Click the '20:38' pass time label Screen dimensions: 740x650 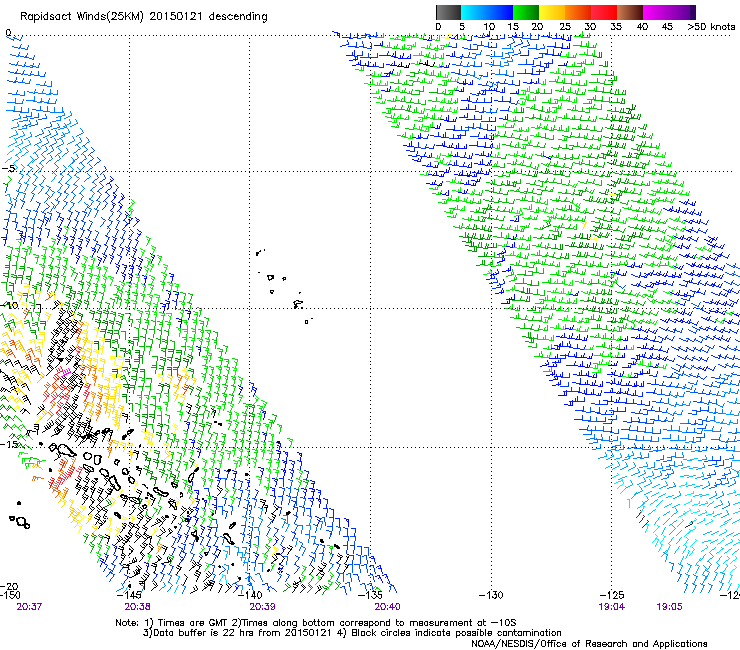[137, 606]
